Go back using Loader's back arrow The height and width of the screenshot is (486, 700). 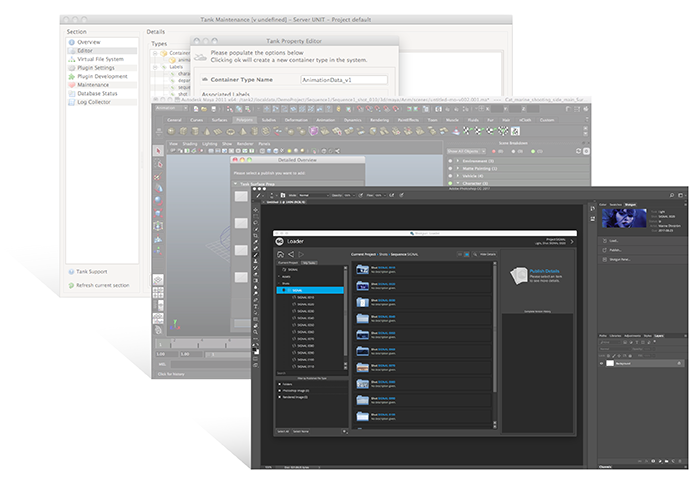click(291, 254)
